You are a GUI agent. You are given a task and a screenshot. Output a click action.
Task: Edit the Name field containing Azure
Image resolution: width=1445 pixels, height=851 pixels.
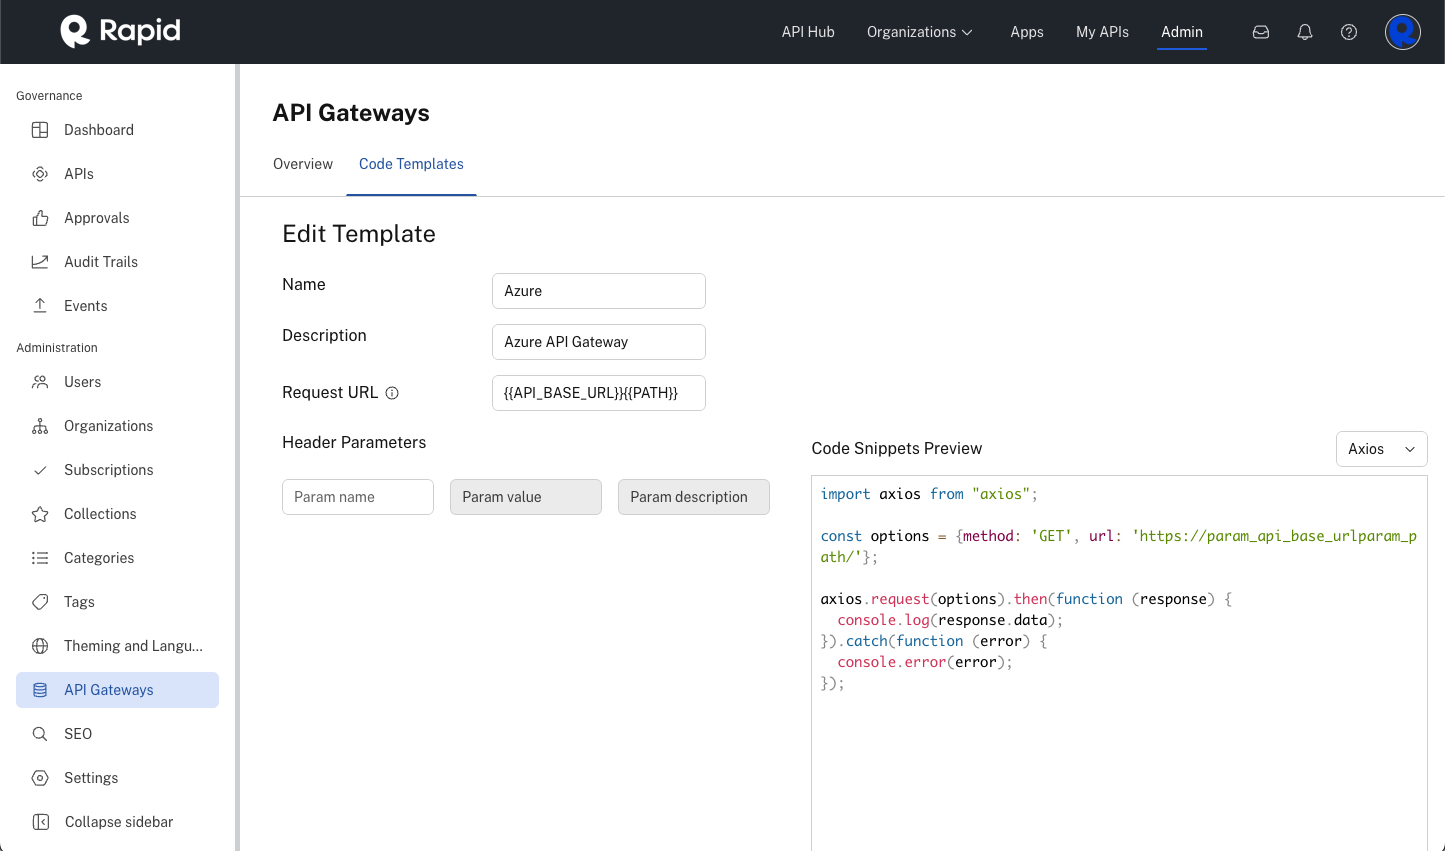click(x=599, y=291)
